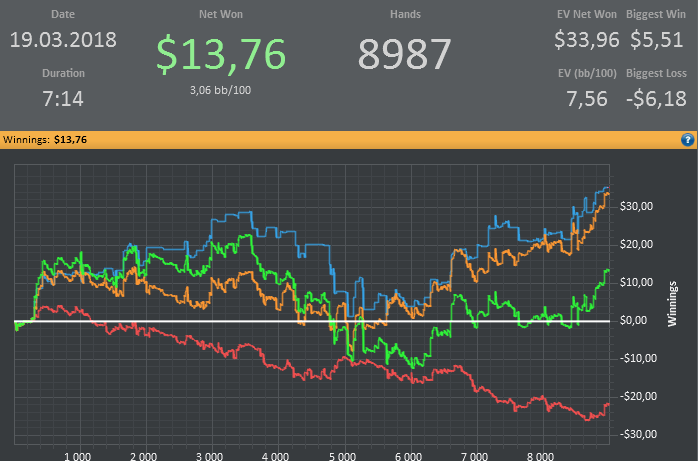Click the Biggest Win $5,51 value
Screen dimensions: 698x461
click(656, 40)
